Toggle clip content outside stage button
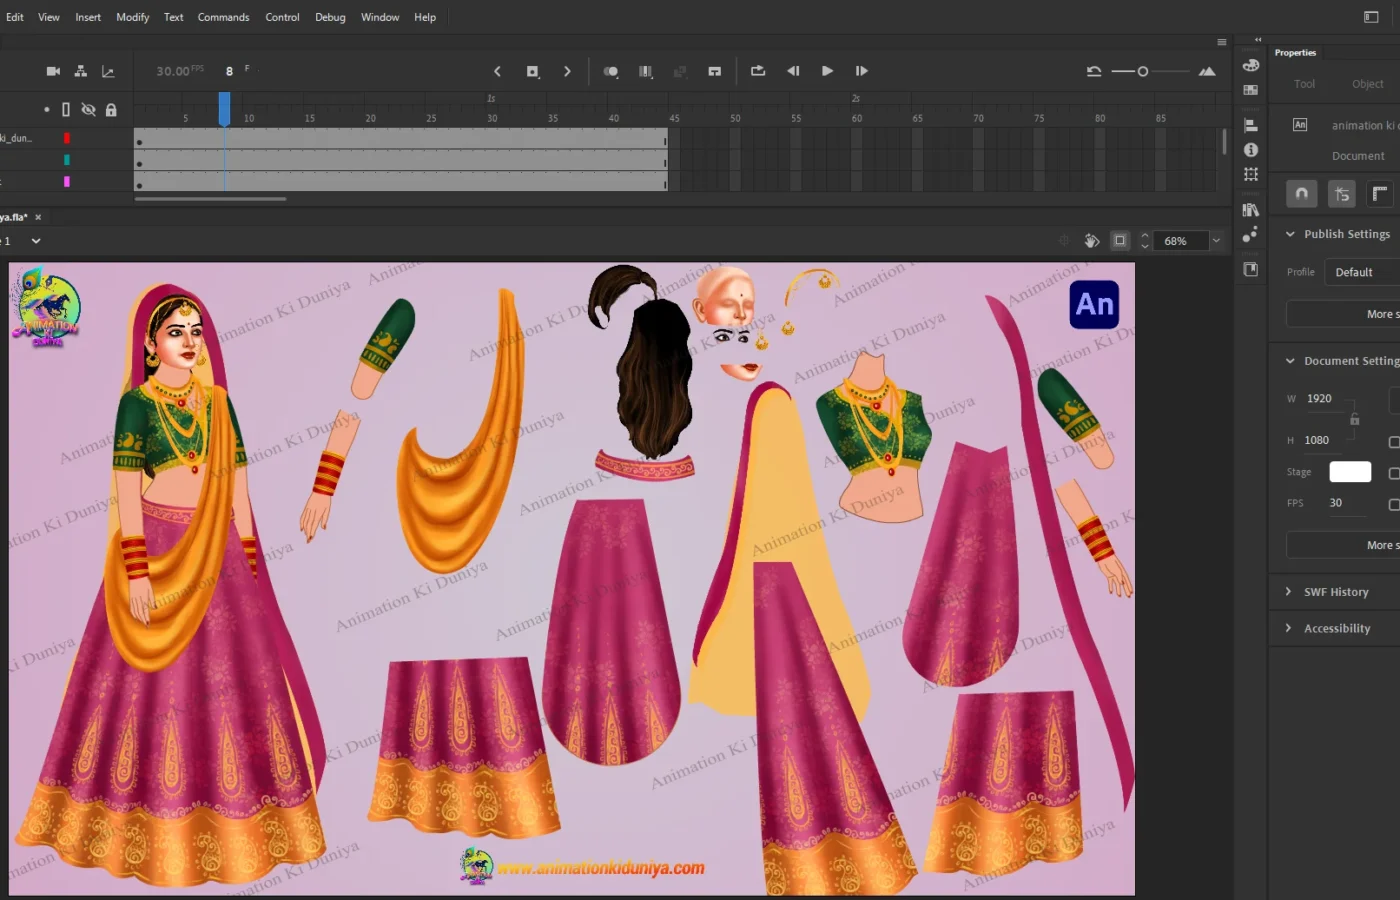This screenshot has height=900, width=1400. [x=1120, y=241]
